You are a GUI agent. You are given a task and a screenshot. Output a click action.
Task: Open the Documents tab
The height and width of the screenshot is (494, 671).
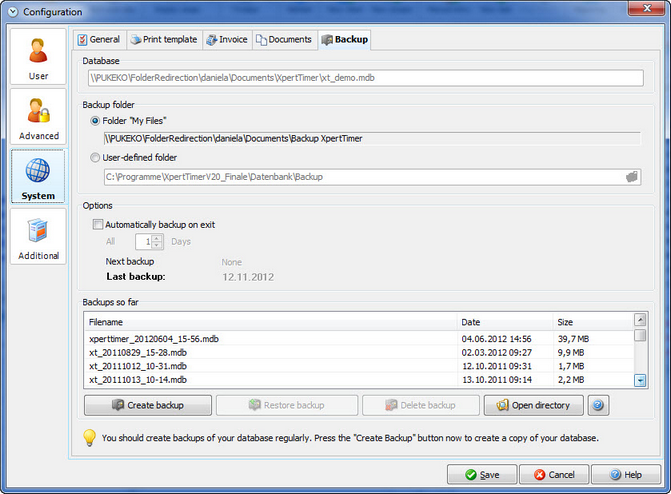285,40
